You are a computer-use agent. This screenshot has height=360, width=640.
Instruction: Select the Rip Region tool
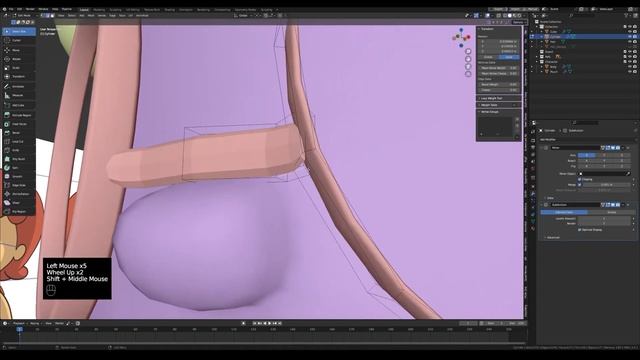pos(19,211)
